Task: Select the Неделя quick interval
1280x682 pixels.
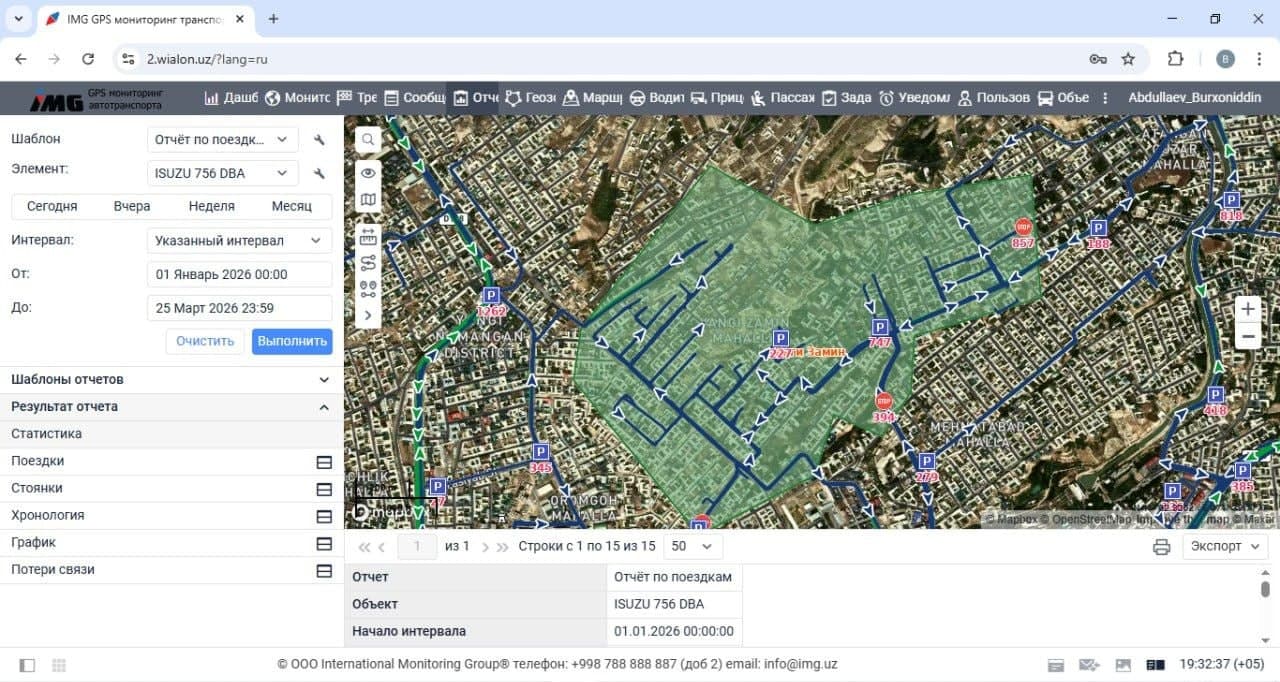Action: pos(212,206)
